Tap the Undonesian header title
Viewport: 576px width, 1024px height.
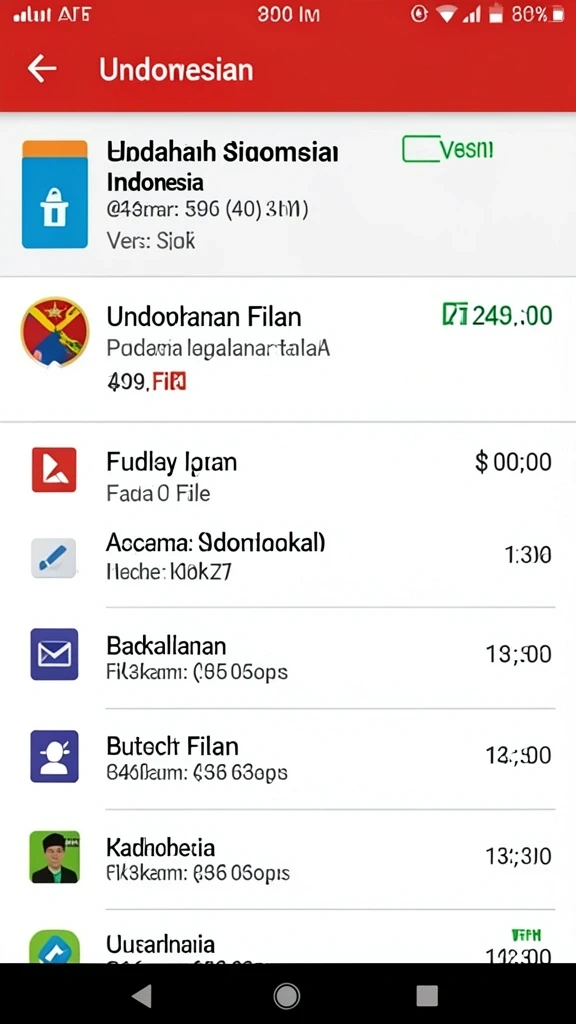tap(176, 70)
